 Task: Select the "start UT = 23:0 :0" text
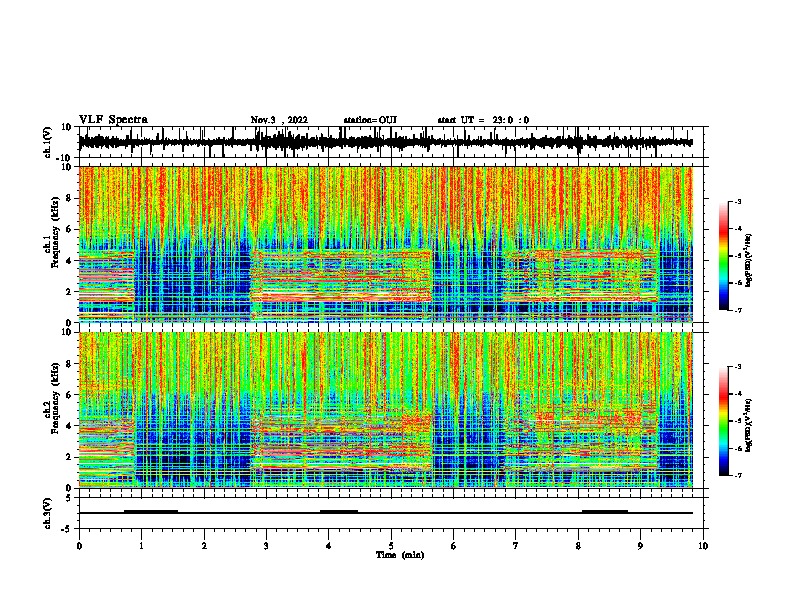click(483, 120)
